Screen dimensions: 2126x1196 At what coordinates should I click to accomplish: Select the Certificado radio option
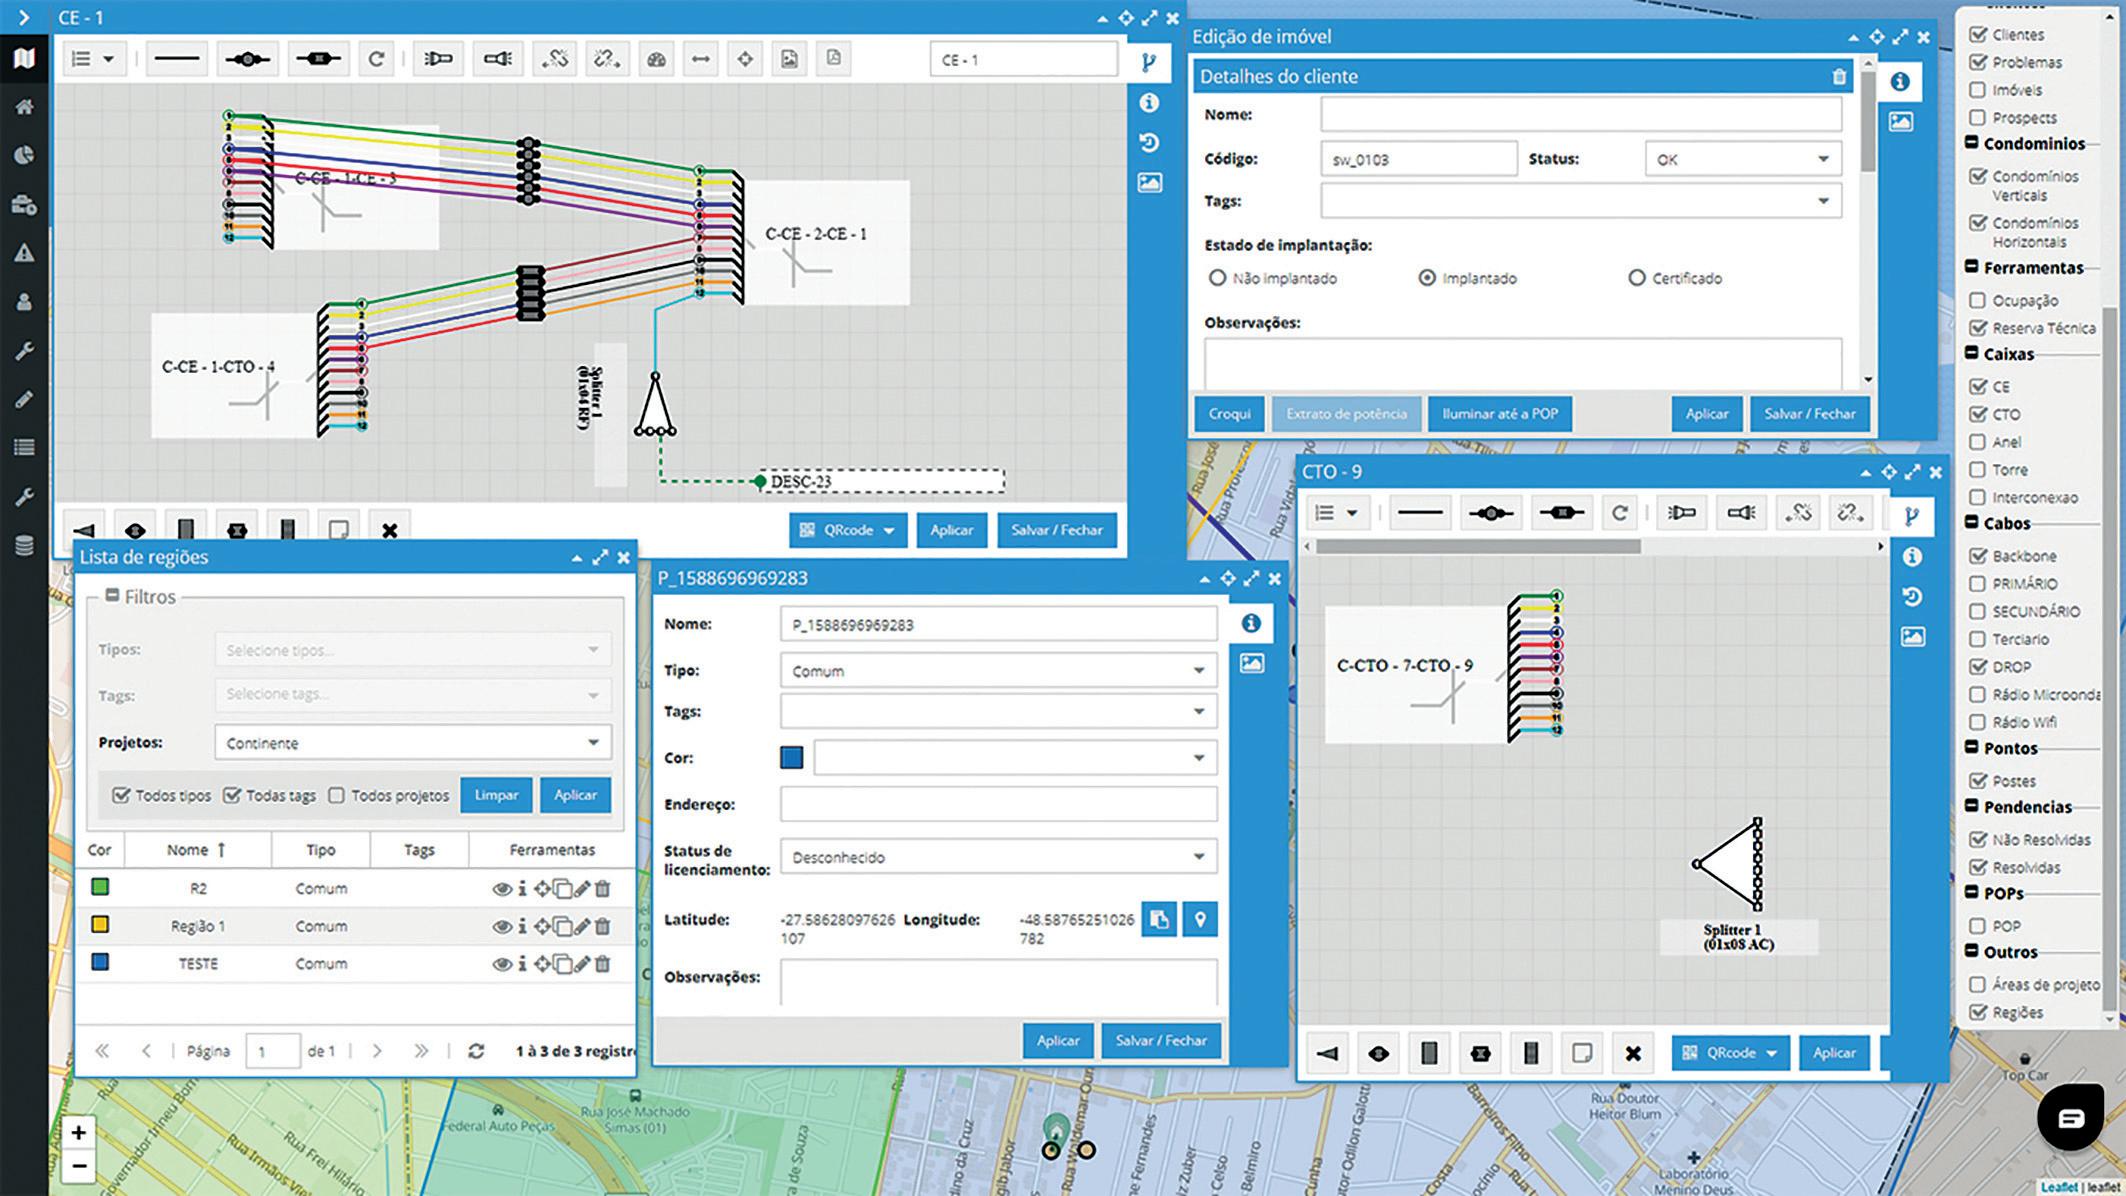coord(1636,278)
